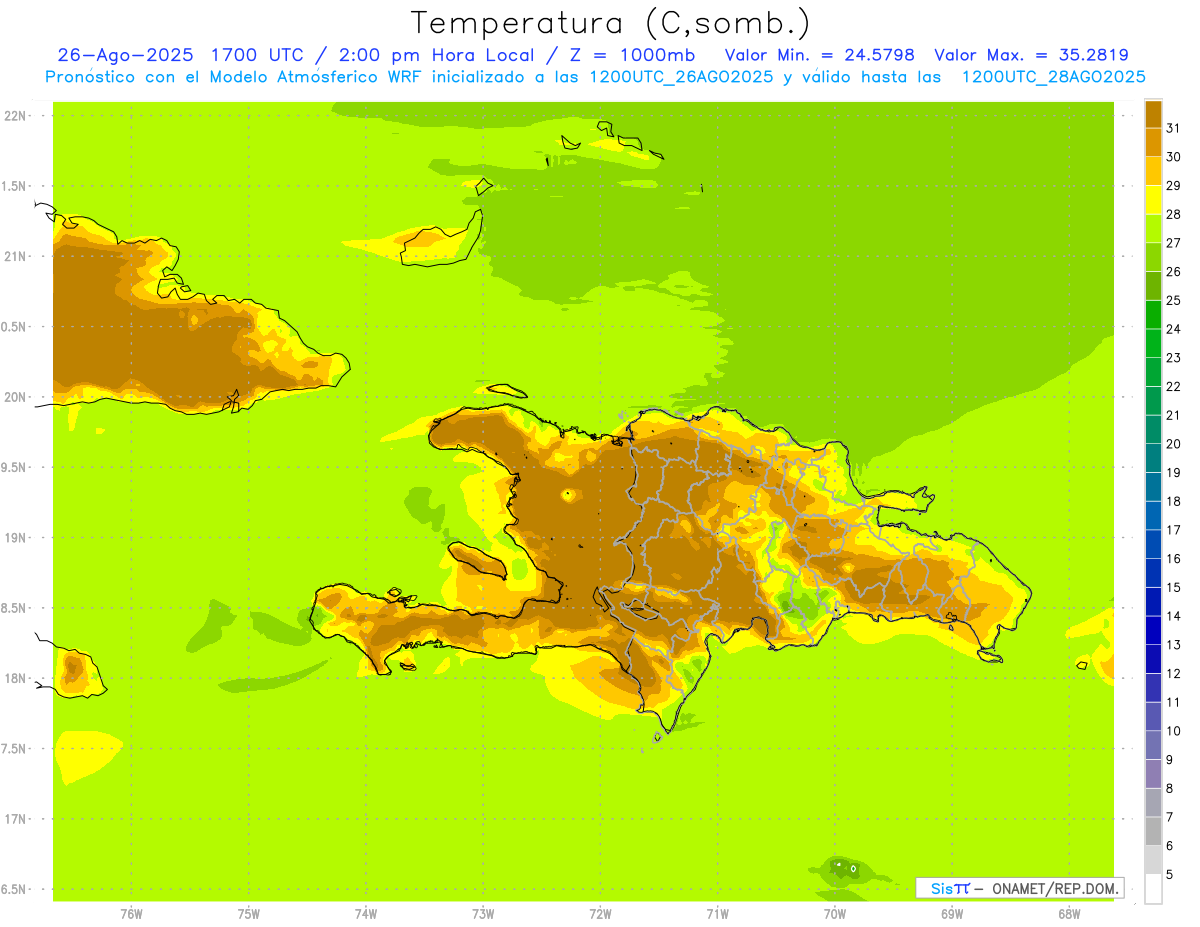Click the 1200UTC_28AGO2025 valid-until text
The width and height of the screenshot is (1200, 927).
coord(1053,77)
